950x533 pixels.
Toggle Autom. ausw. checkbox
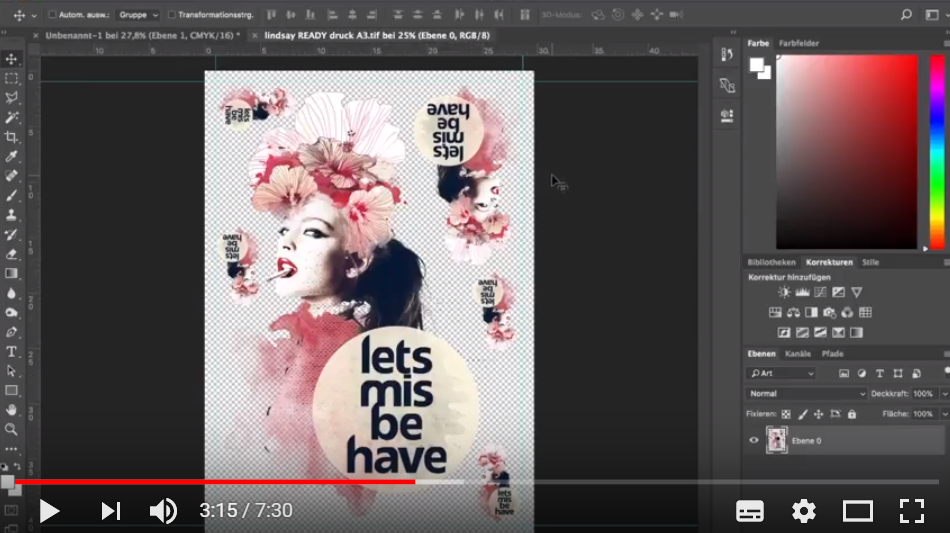[52, 15]
